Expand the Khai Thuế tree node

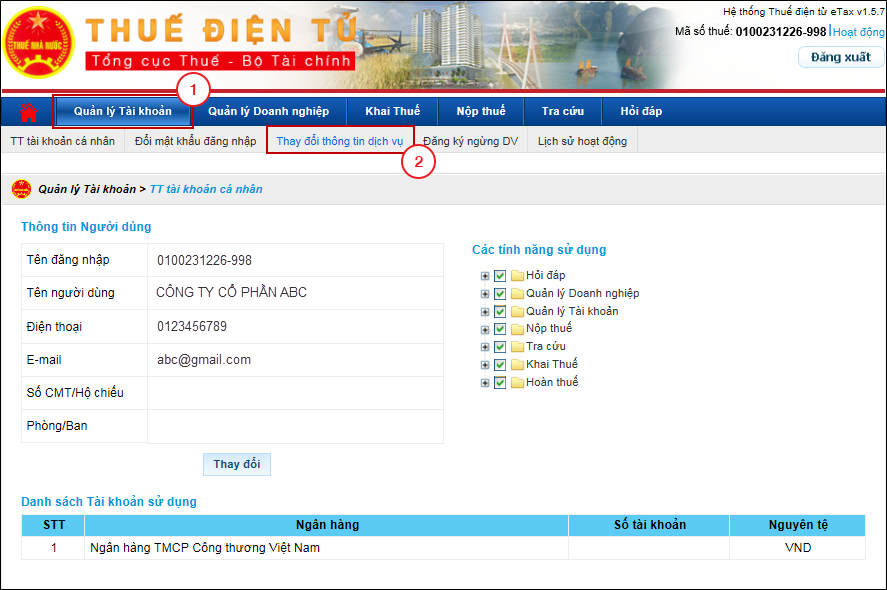pos(485,365)
